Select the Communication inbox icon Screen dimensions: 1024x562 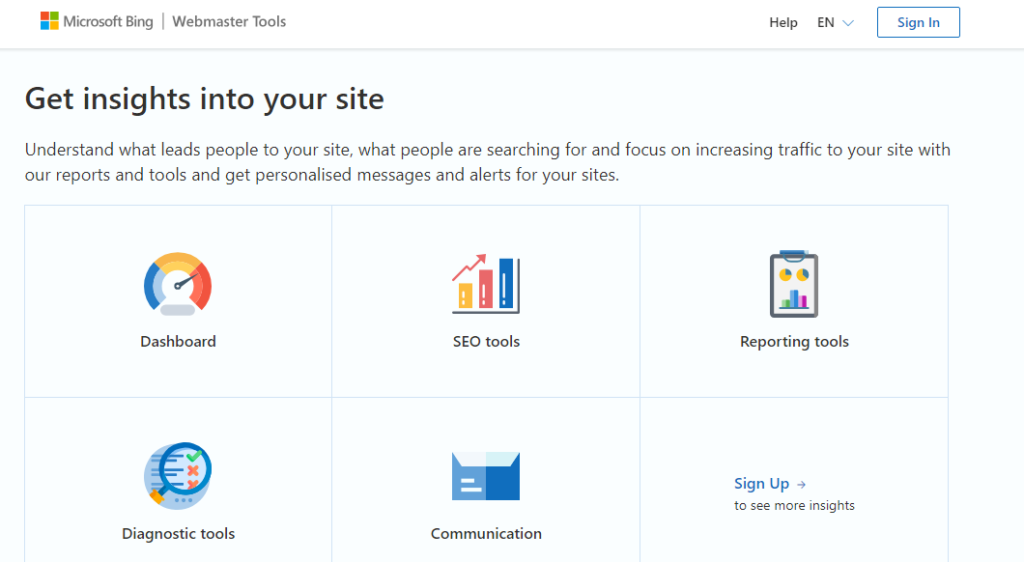pyautogui.click(x=486, y=476)
